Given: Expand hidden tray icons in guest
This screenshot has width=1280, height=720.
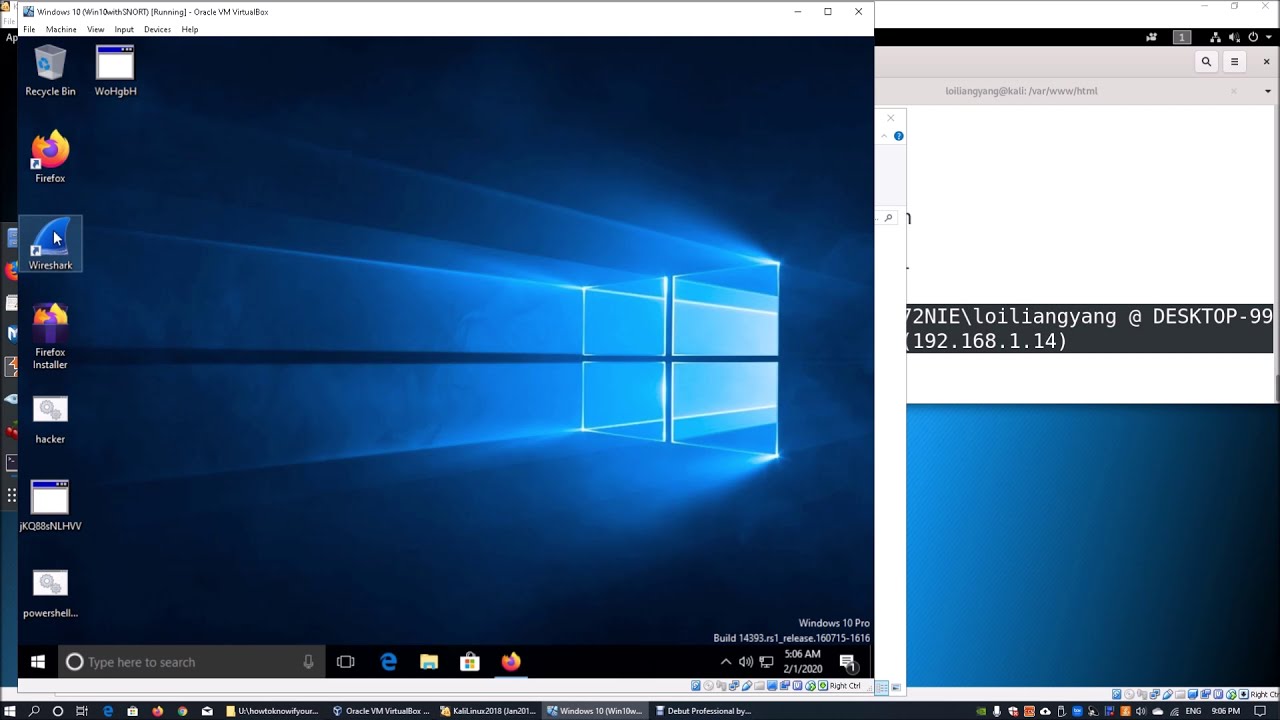Looking at the screenshot, I should (726, 662).
